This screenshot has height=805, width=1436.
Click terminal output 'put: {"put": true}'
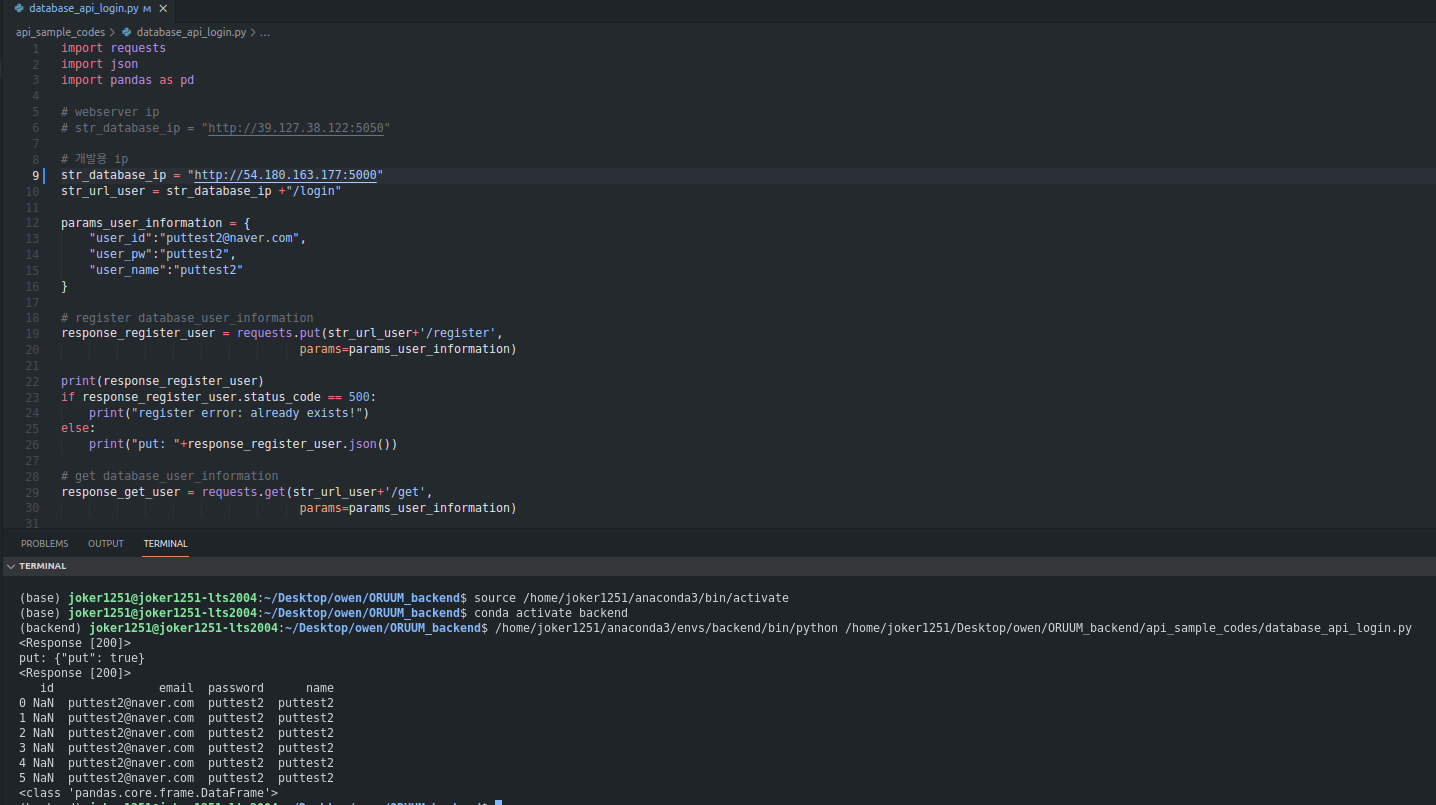point(82,658)
